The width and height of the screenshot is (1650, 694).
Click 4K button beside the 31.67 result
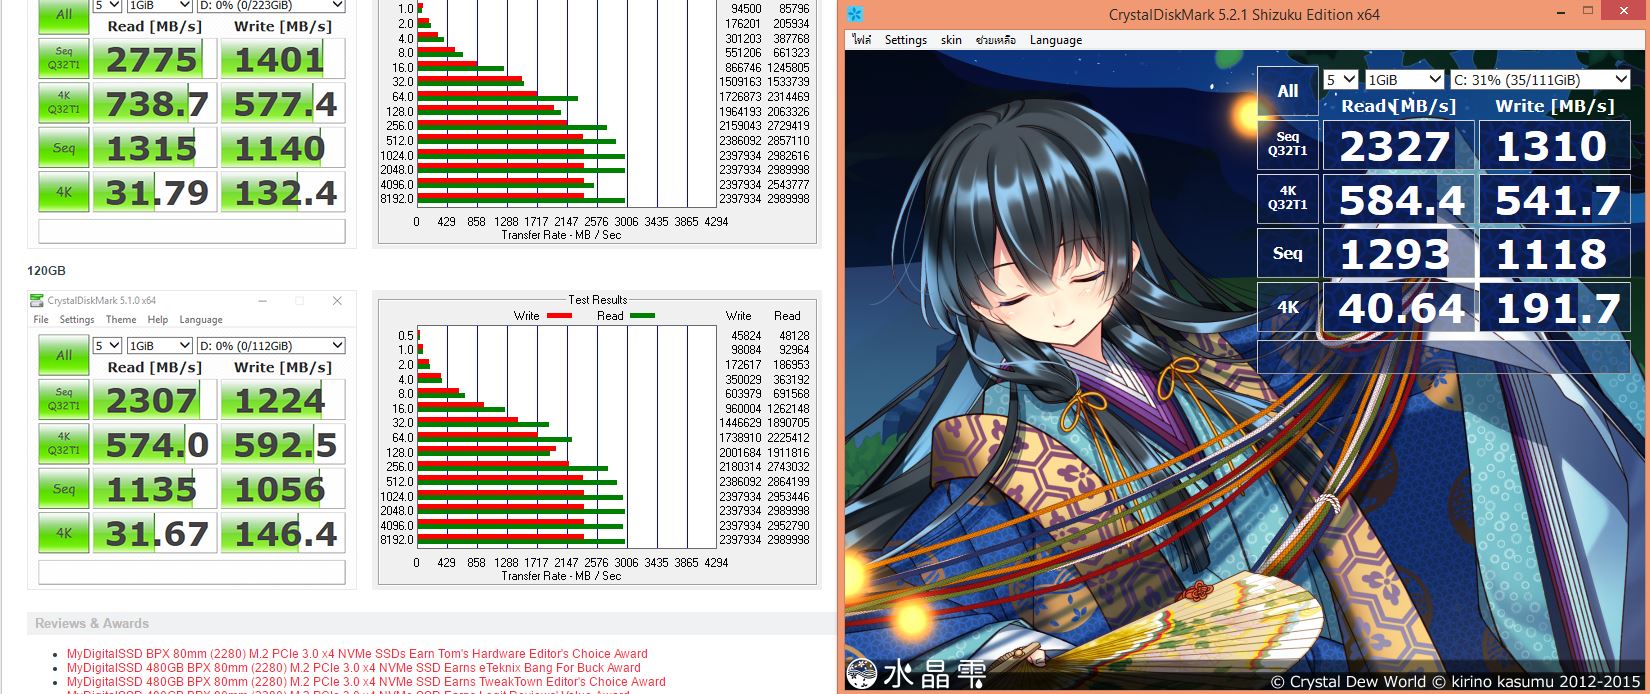64,533
